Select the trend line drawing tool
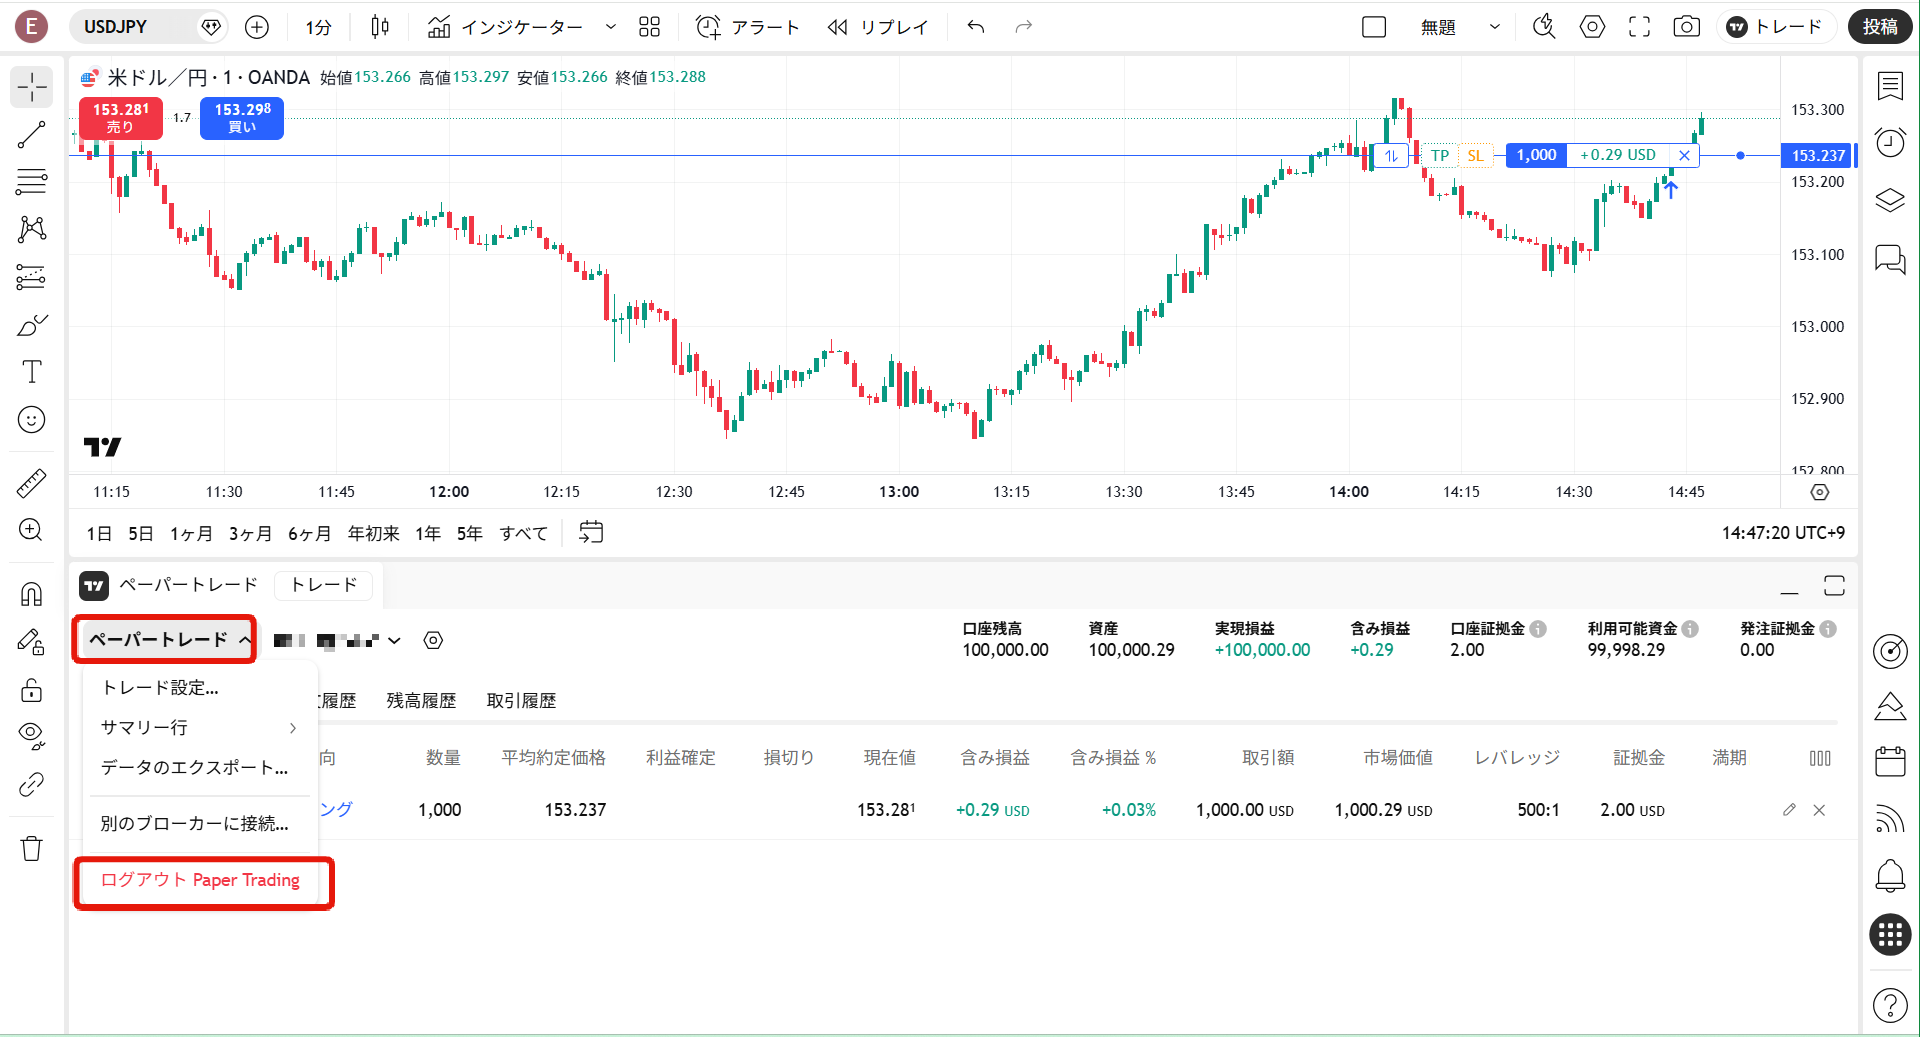 point(32,134)
